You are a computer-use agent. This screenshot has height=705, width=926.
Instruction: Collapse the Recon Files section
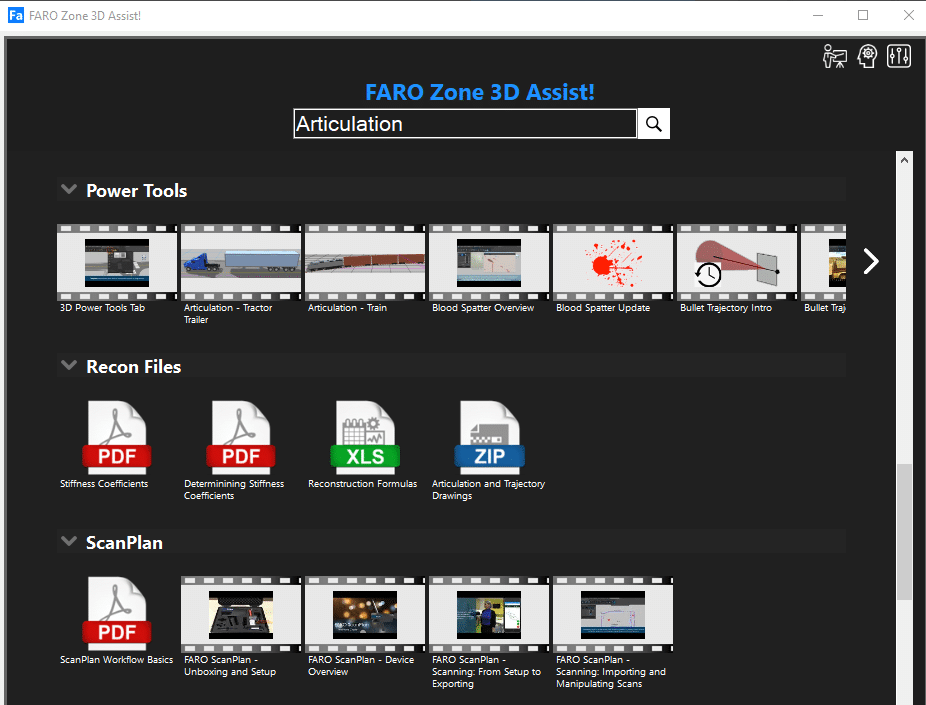coord(68,365)
